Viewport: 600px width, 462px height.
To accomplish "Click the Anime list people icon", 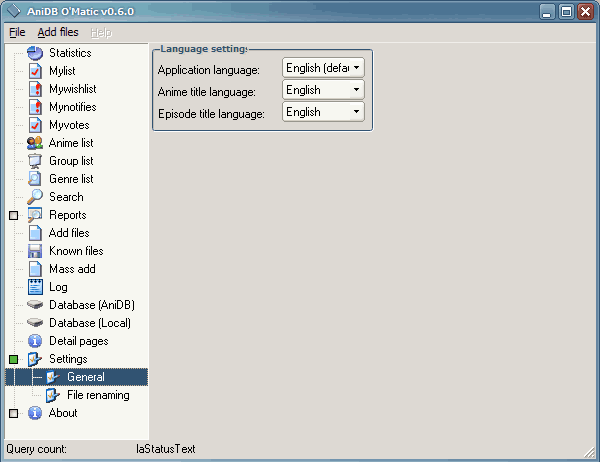I will tap(35, 143).
